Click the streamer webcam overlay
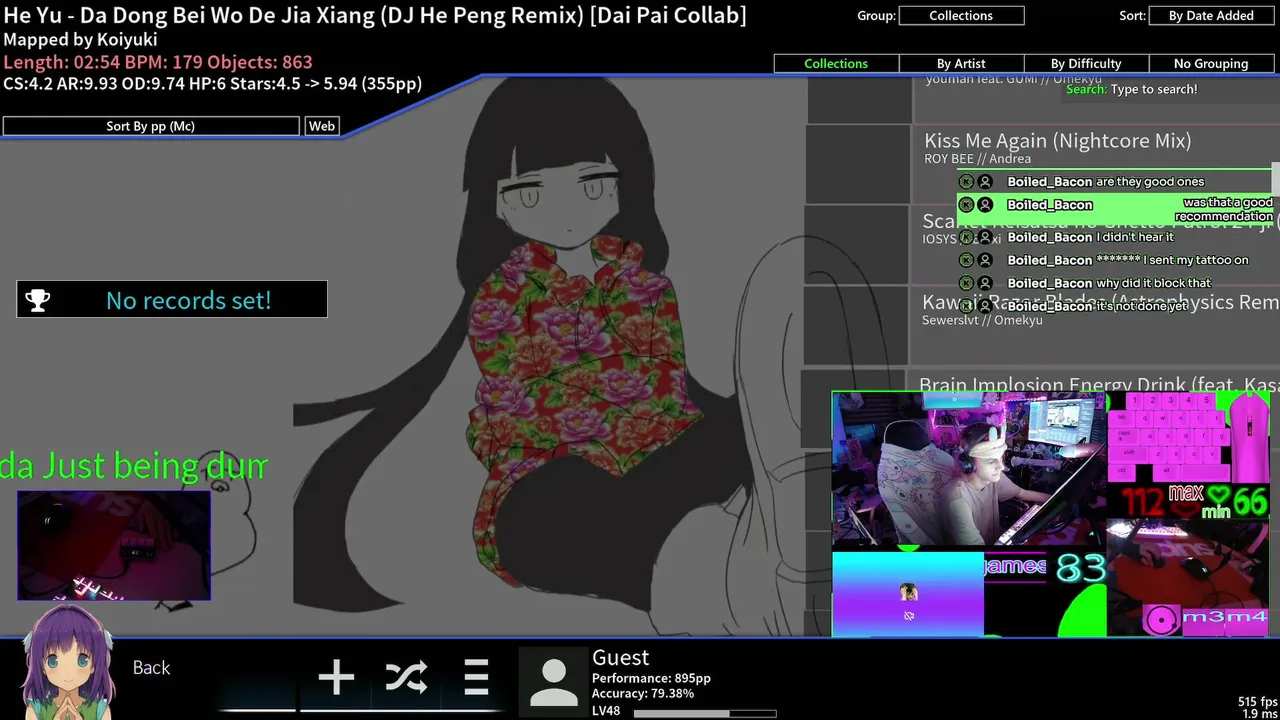This screenshot has width=1280, height=720. click(968, 470)
